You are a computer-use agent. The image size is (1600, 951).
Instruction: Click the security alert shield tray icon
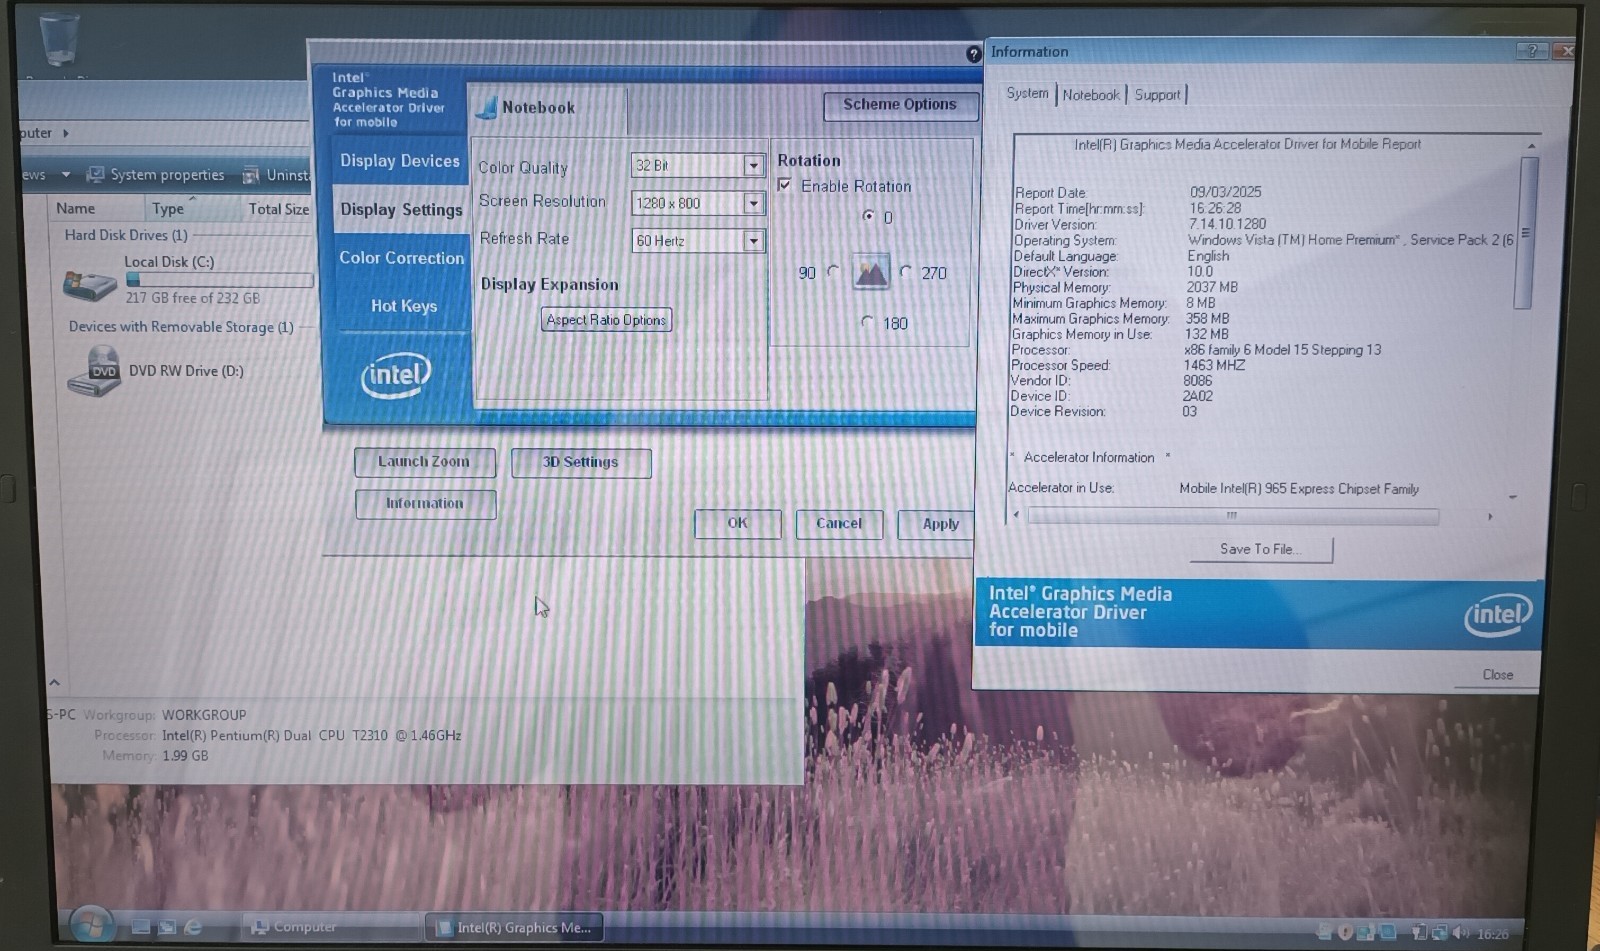(1345, 932)
